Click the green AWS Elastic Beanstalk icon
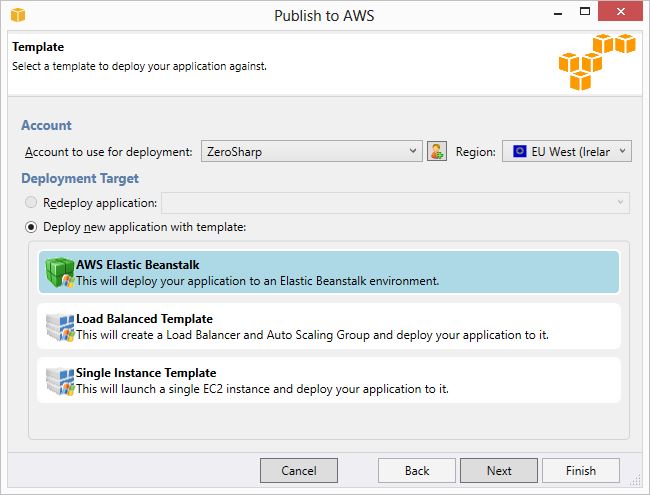The height and width of the screenshot is (495, 650). point(60,272)
